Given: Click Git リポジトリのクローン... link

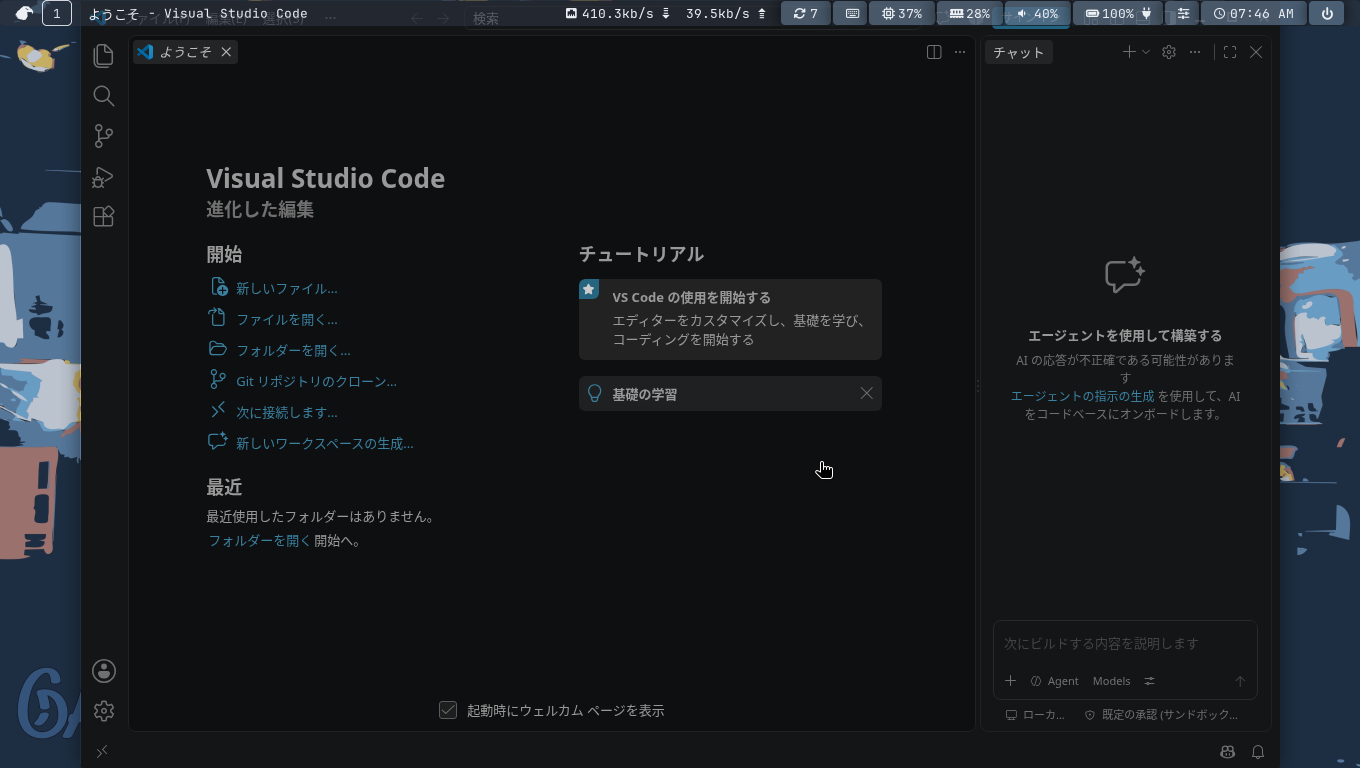Looking at the screenshot, I should (x=316, y=381).
